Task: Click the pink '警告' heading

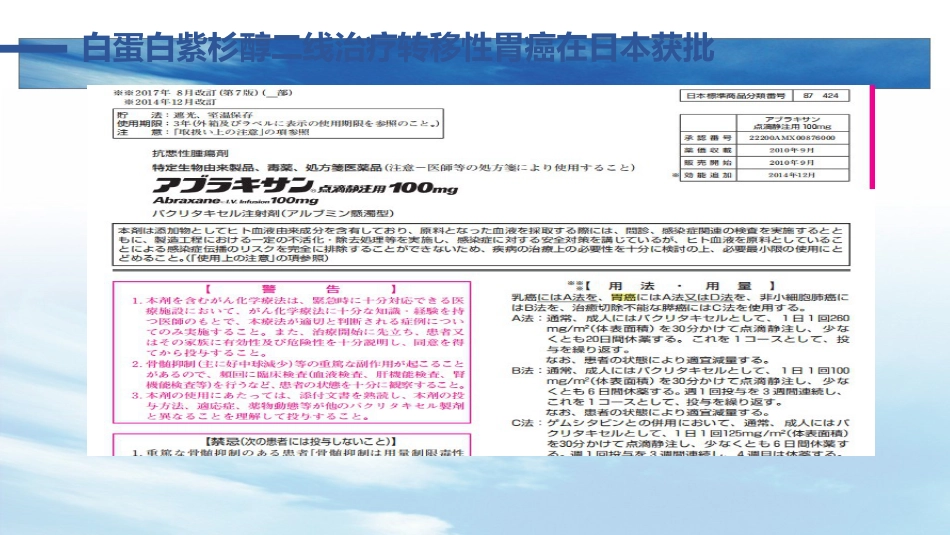Action: (x=300, y=289)
